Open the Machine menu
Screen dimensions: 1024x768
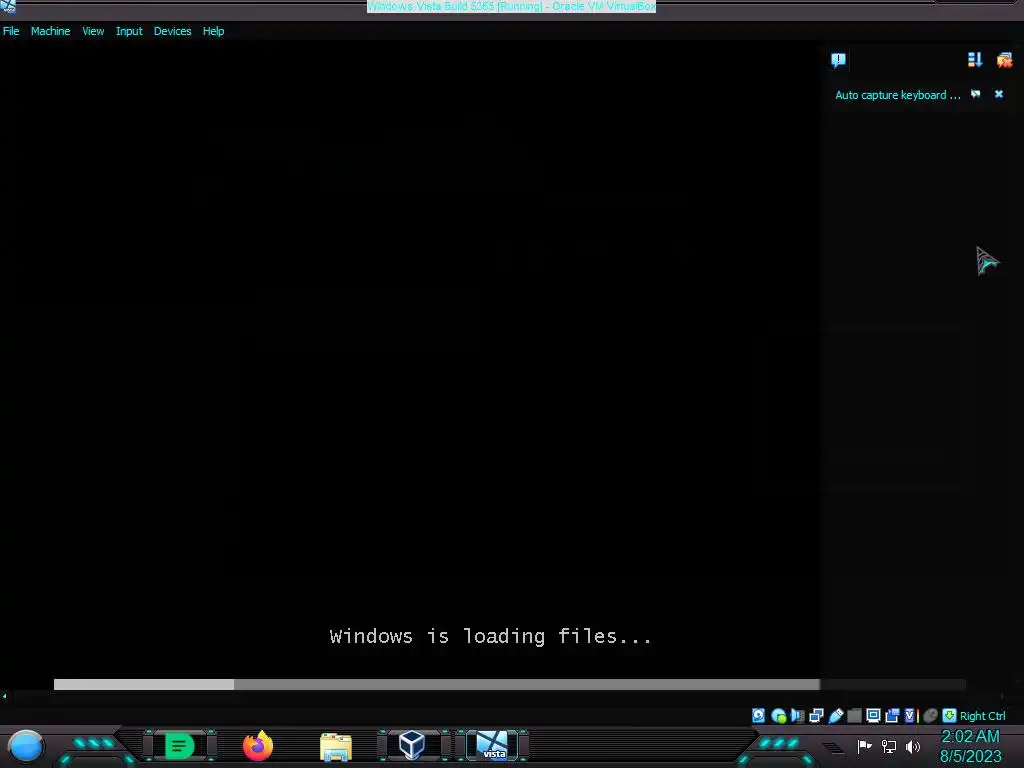coord(50,31)
